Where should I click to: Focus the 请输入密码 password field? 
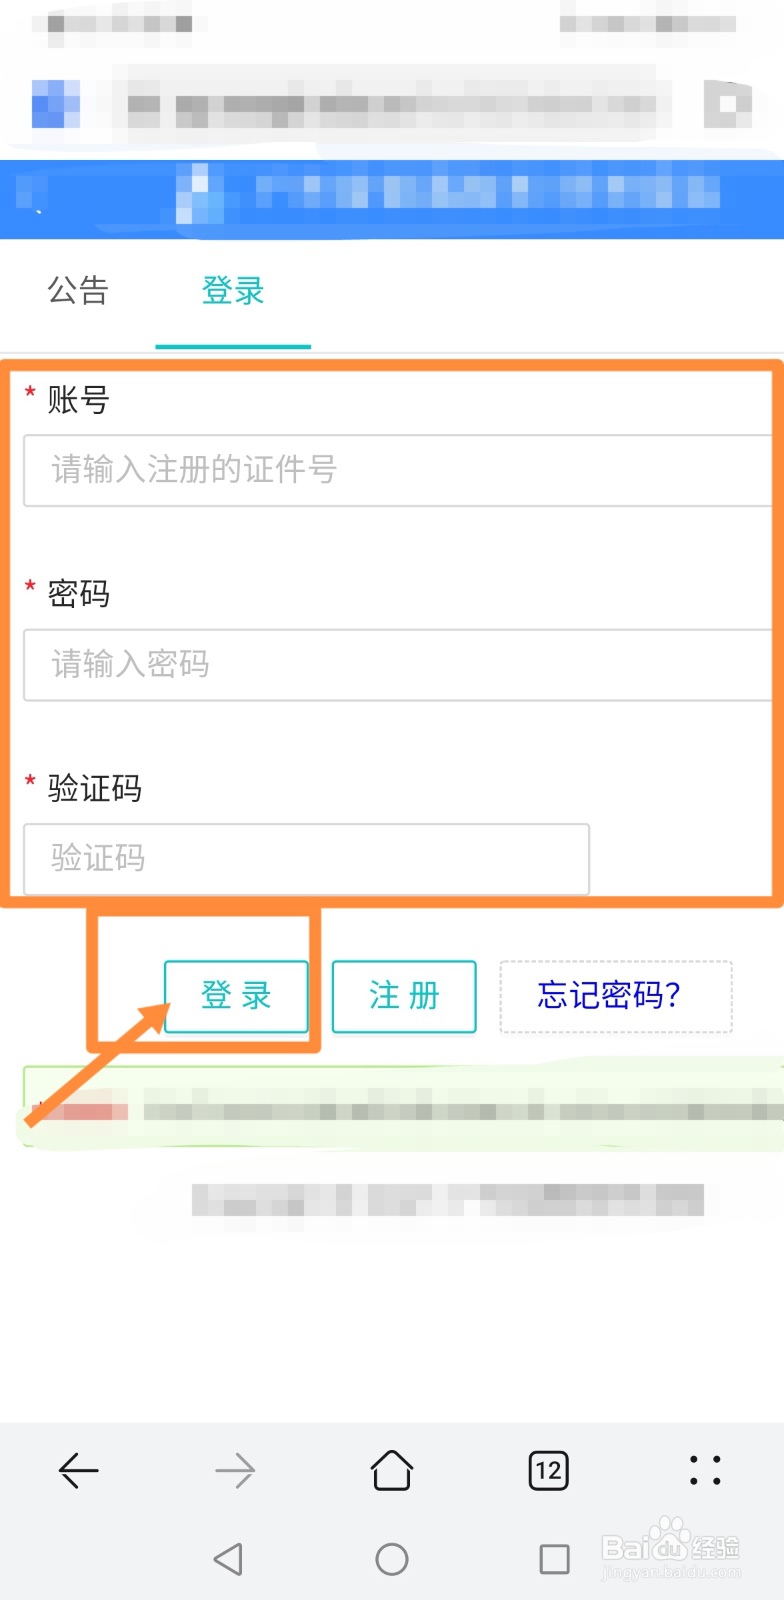(x=398, y=665)
